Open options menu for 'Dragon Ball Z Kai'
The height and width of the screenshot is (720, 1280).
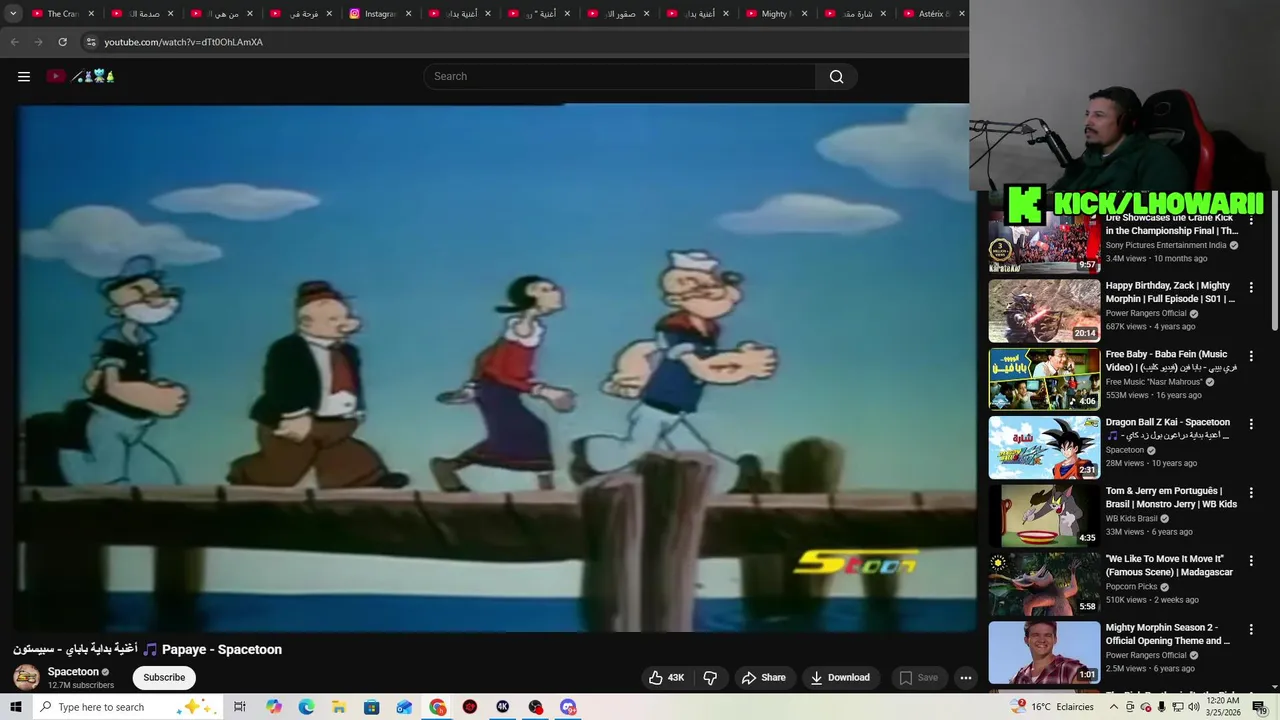pos(1251,424)
